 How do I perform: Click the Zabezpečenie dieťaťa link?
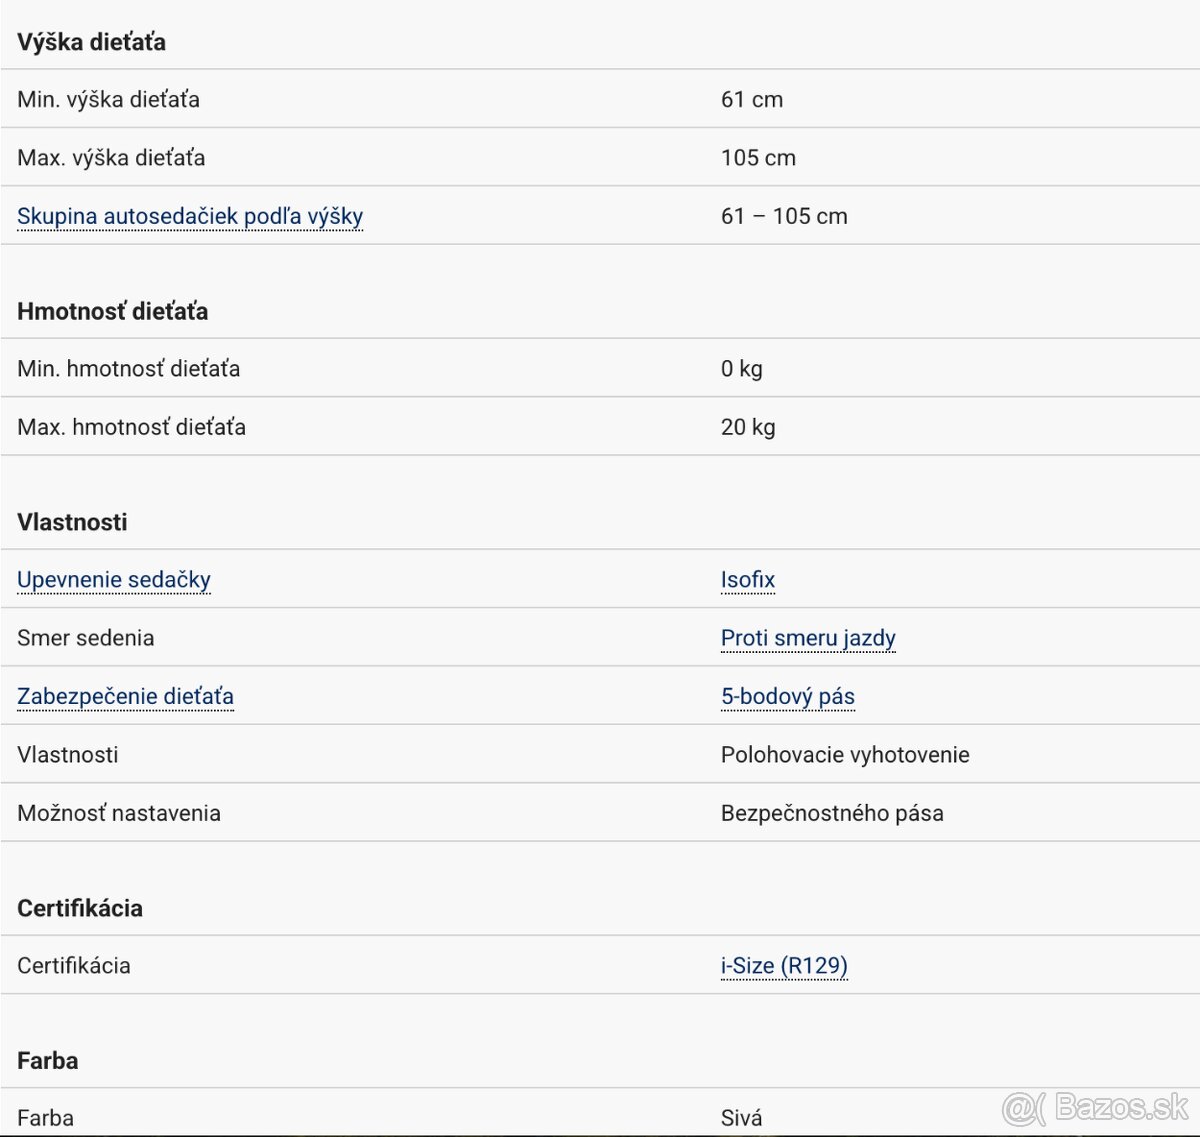(x=125, y=696)
